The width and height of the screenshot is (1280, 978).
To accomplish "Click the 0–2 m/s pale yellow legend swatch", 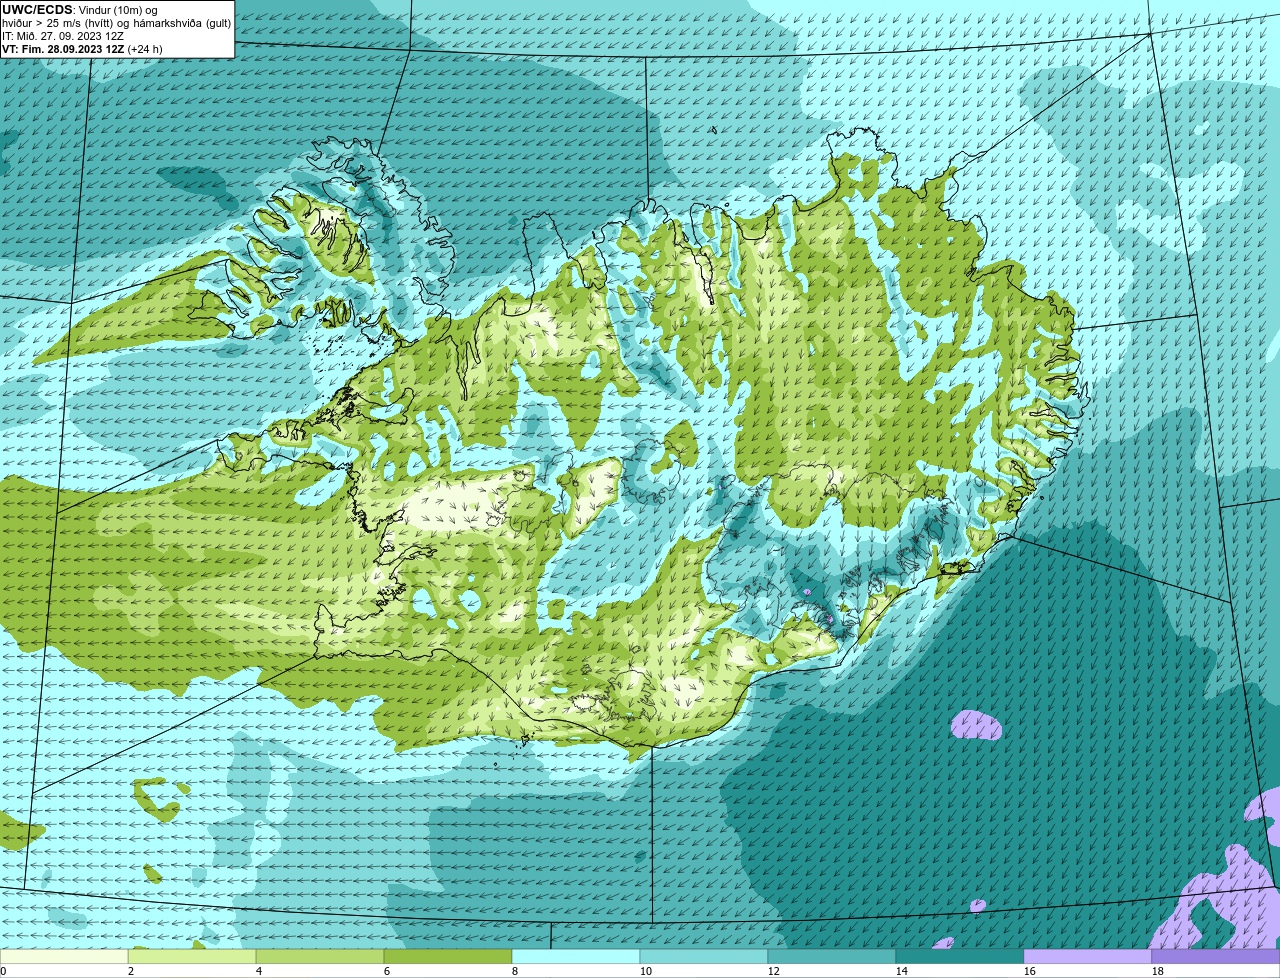I will [64, 957].
